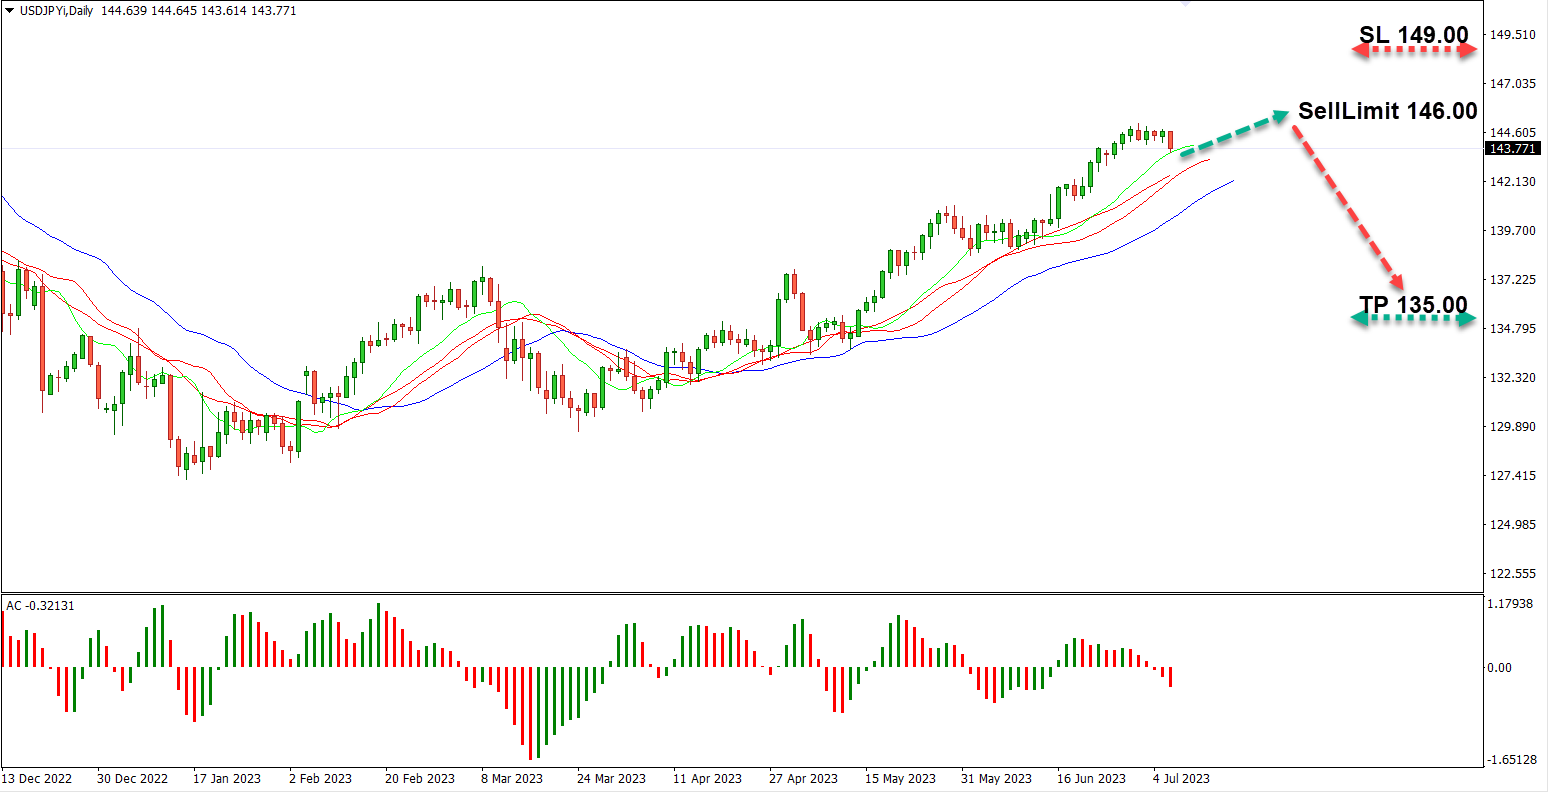Click the 2 Feb 2023 date label
The width and height of the screenshot is (1549, 793).
point(320,779)
